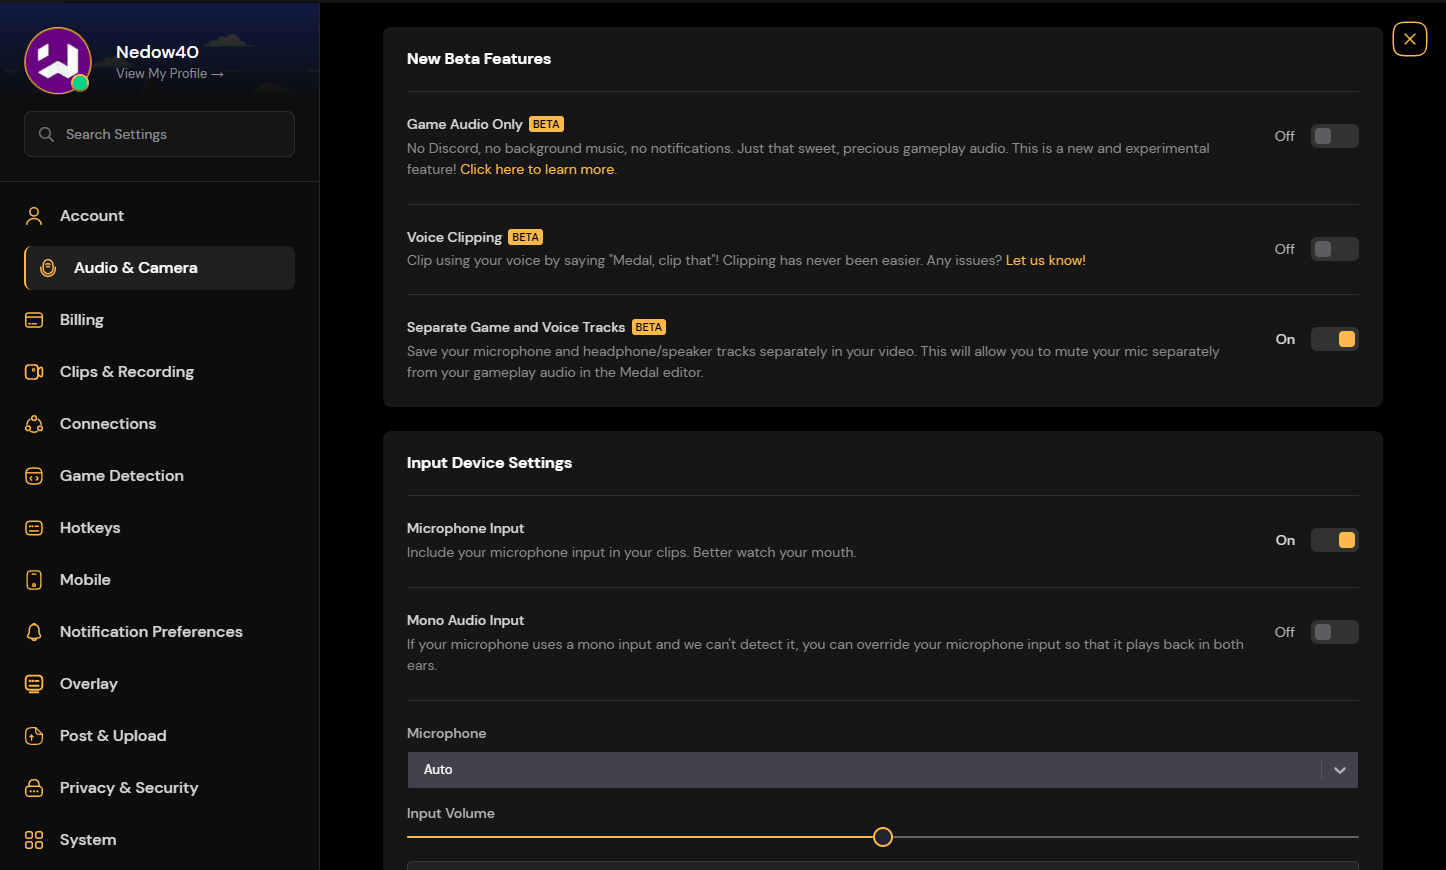Switch to Game Detection settings
Image resolution: width=1446 pixels, height=870 pixels.
tap(160, 476)
